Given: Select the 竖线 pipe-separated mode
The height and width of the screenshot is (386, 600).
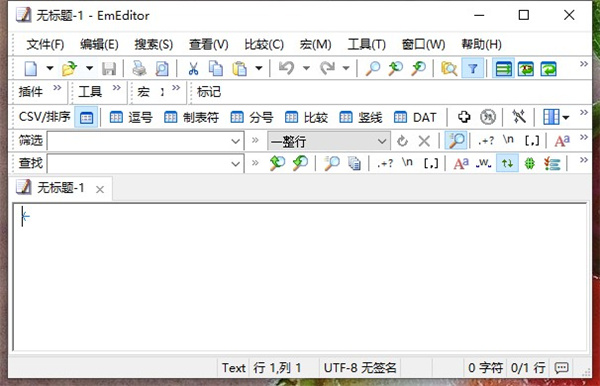Looking at the screenshot, I should 361,117.
